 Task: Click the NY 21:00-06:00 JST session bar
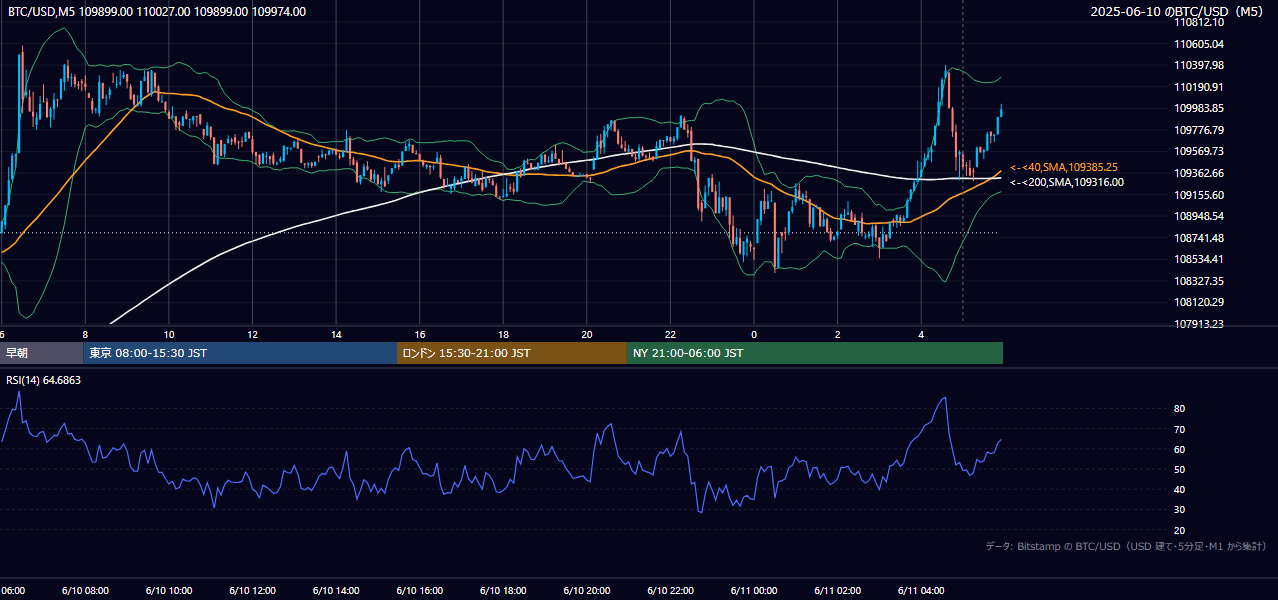pos(815,353)
